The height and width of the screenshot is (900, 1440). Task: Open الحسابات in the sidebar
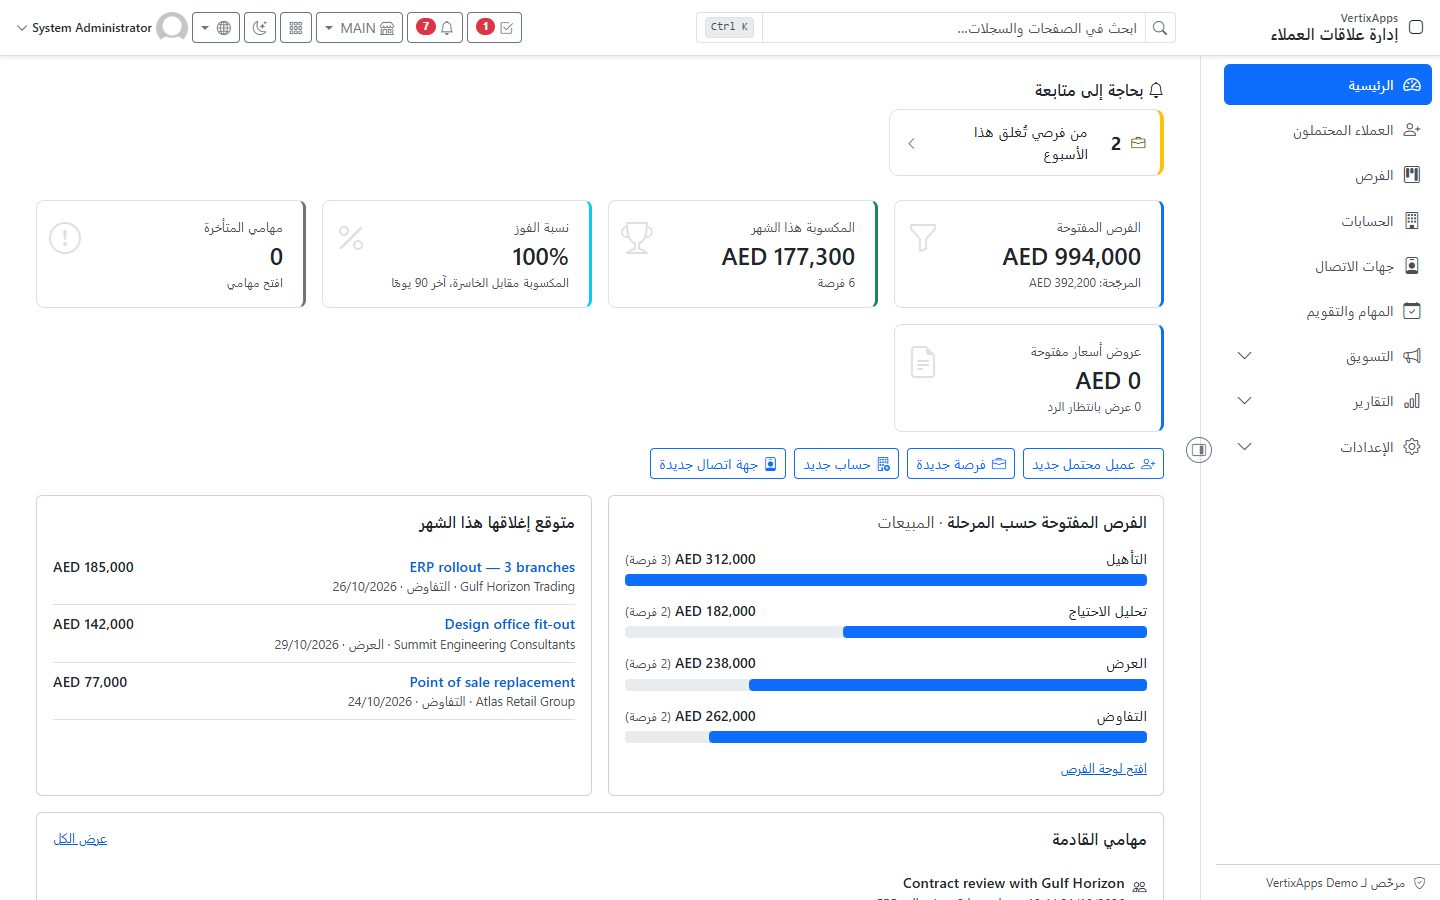pos(1328,221)
